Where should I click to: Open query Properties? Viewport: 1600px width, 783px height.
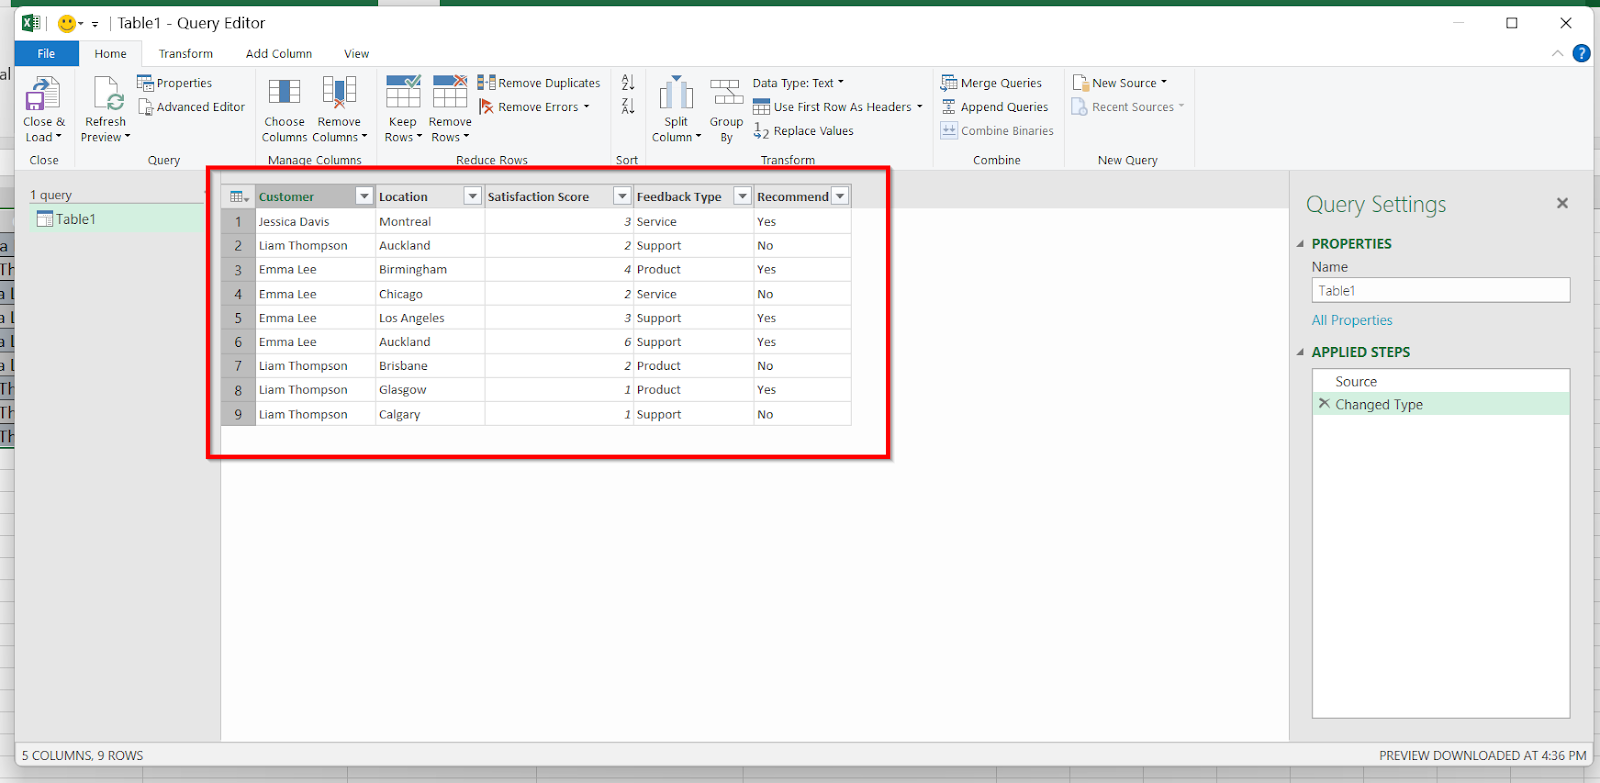coord(175,83)
